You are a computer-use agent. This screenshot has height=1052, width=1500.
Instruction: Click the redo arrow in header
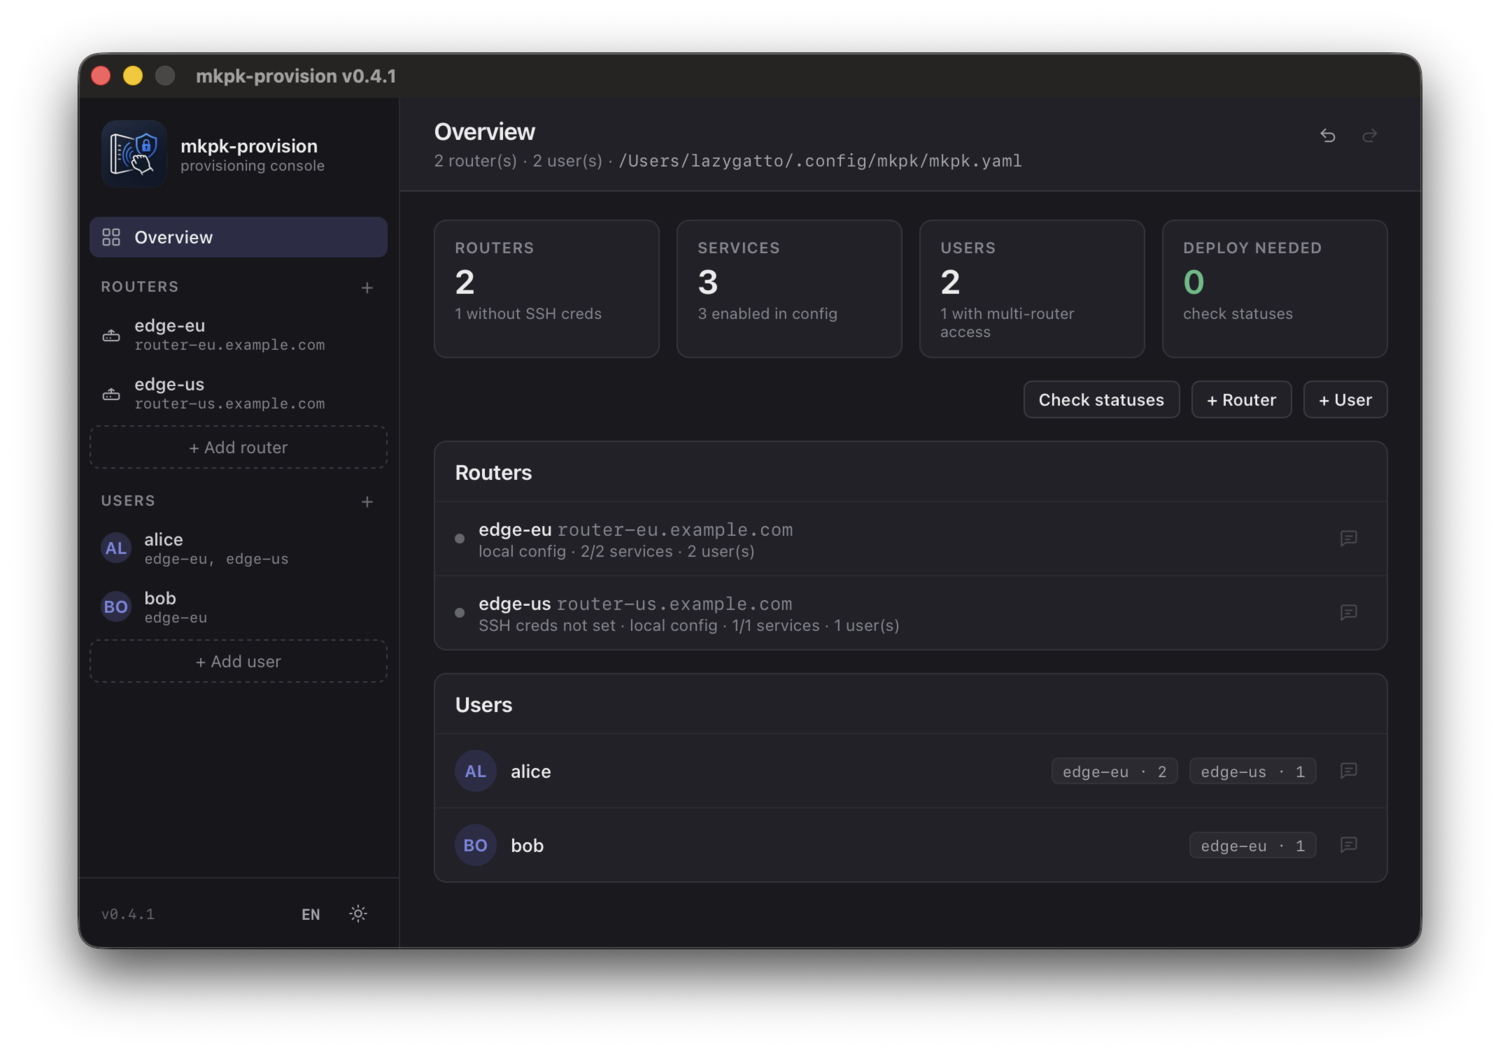coord(1370,135)
